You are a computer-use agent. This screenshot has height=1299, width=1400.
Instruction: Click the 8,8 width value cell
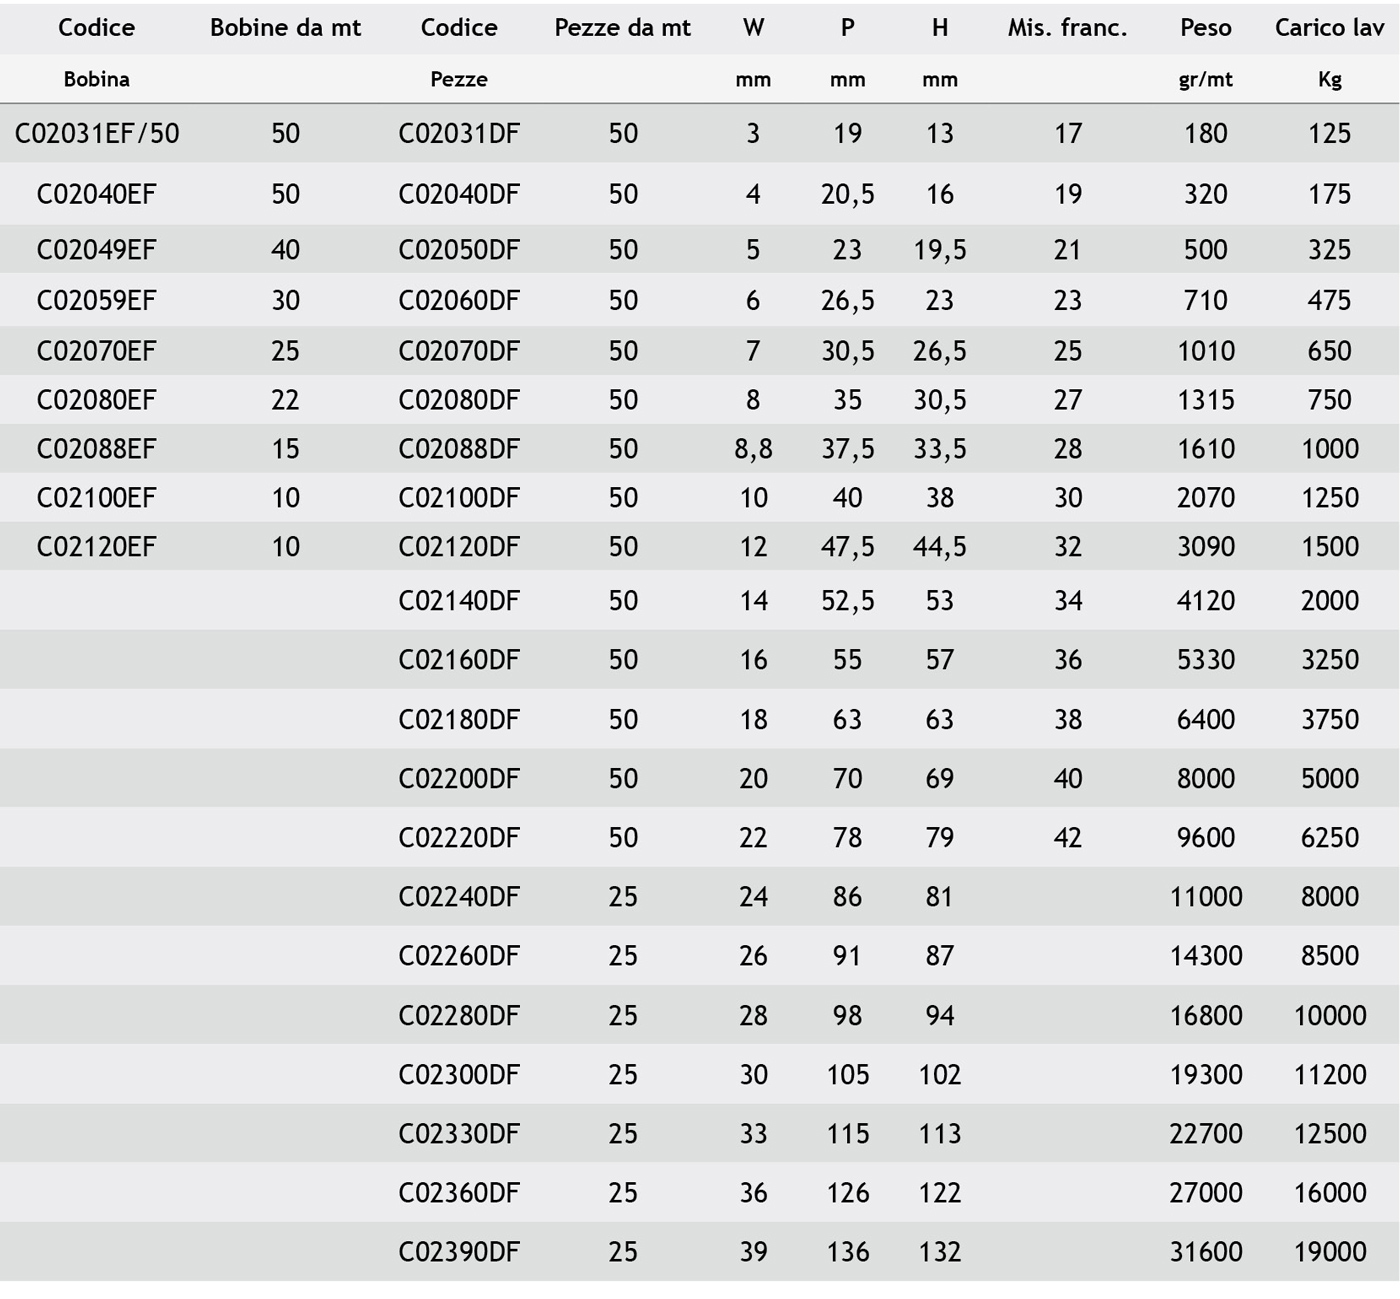[753, 449]
